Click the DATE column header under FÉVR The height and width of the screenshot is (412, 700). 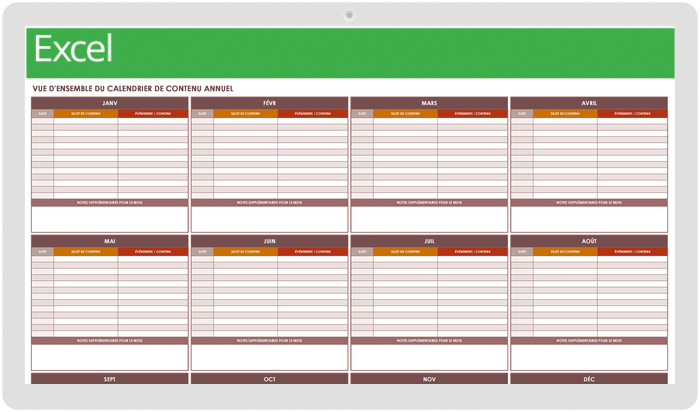tap(202, 114)
